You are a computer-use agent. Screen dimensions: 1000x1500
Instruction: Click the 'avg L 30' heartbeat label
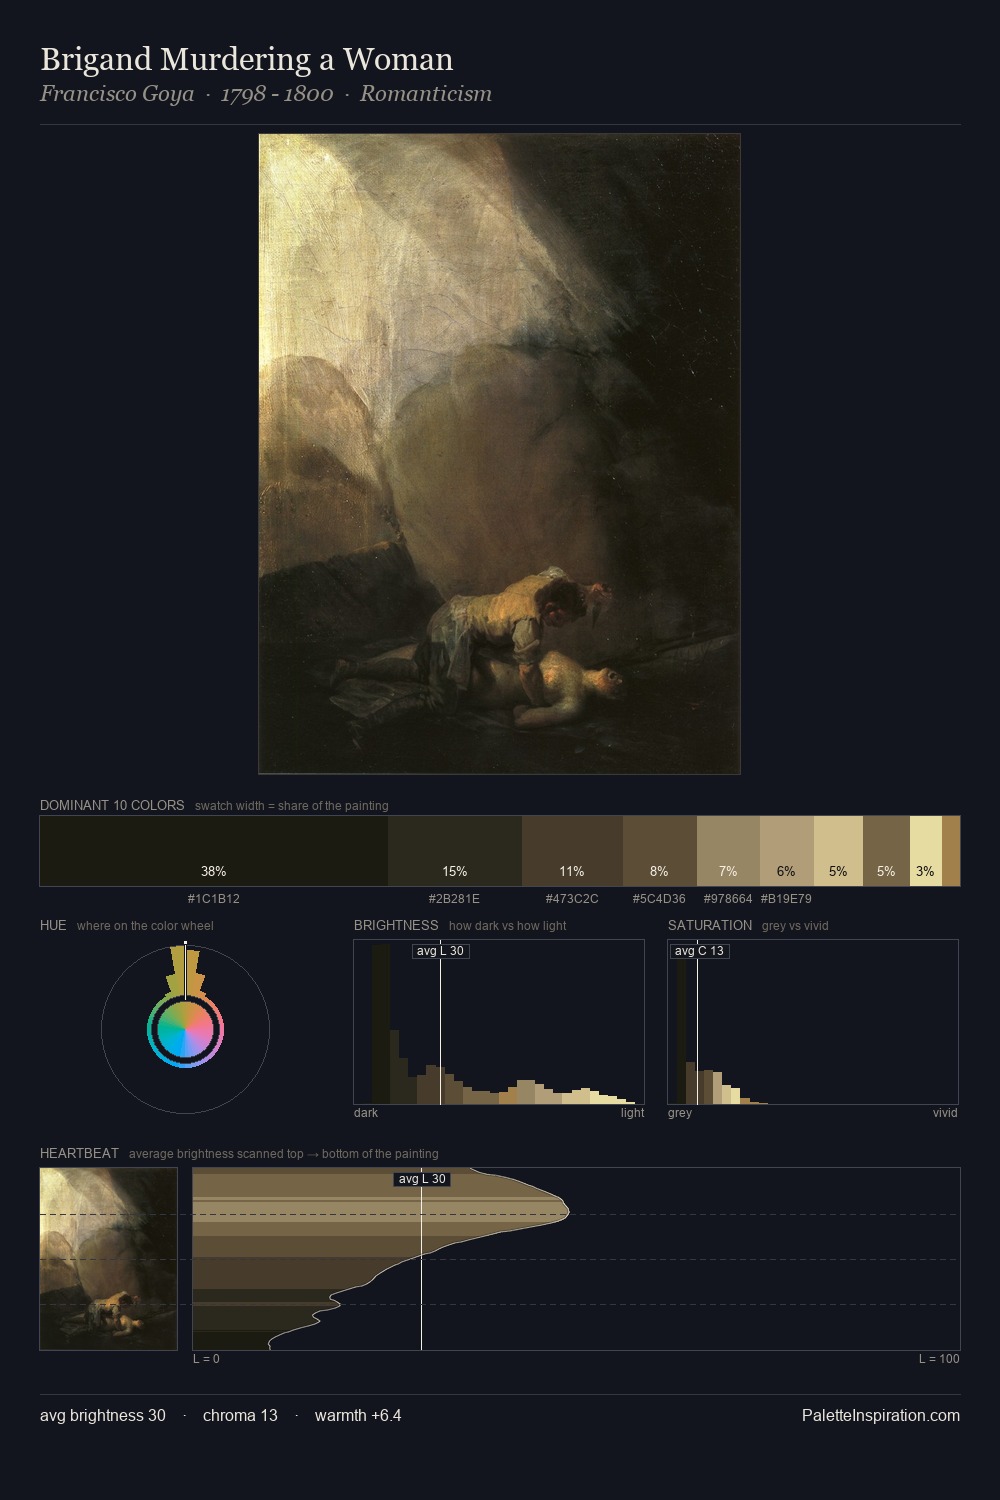[x=422, y=1179]
